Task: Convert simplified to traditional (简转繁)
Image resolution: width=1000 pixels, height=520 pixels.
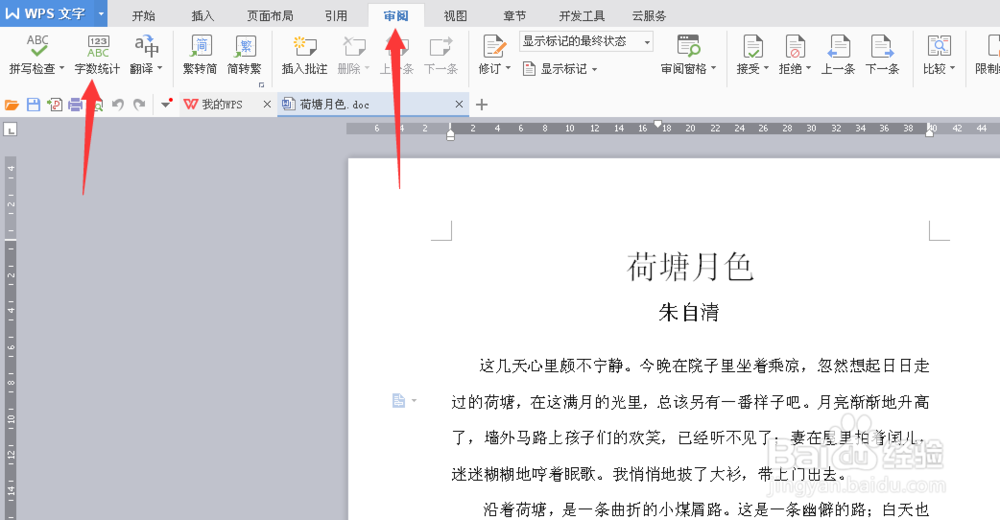Action: click(244, 54)
